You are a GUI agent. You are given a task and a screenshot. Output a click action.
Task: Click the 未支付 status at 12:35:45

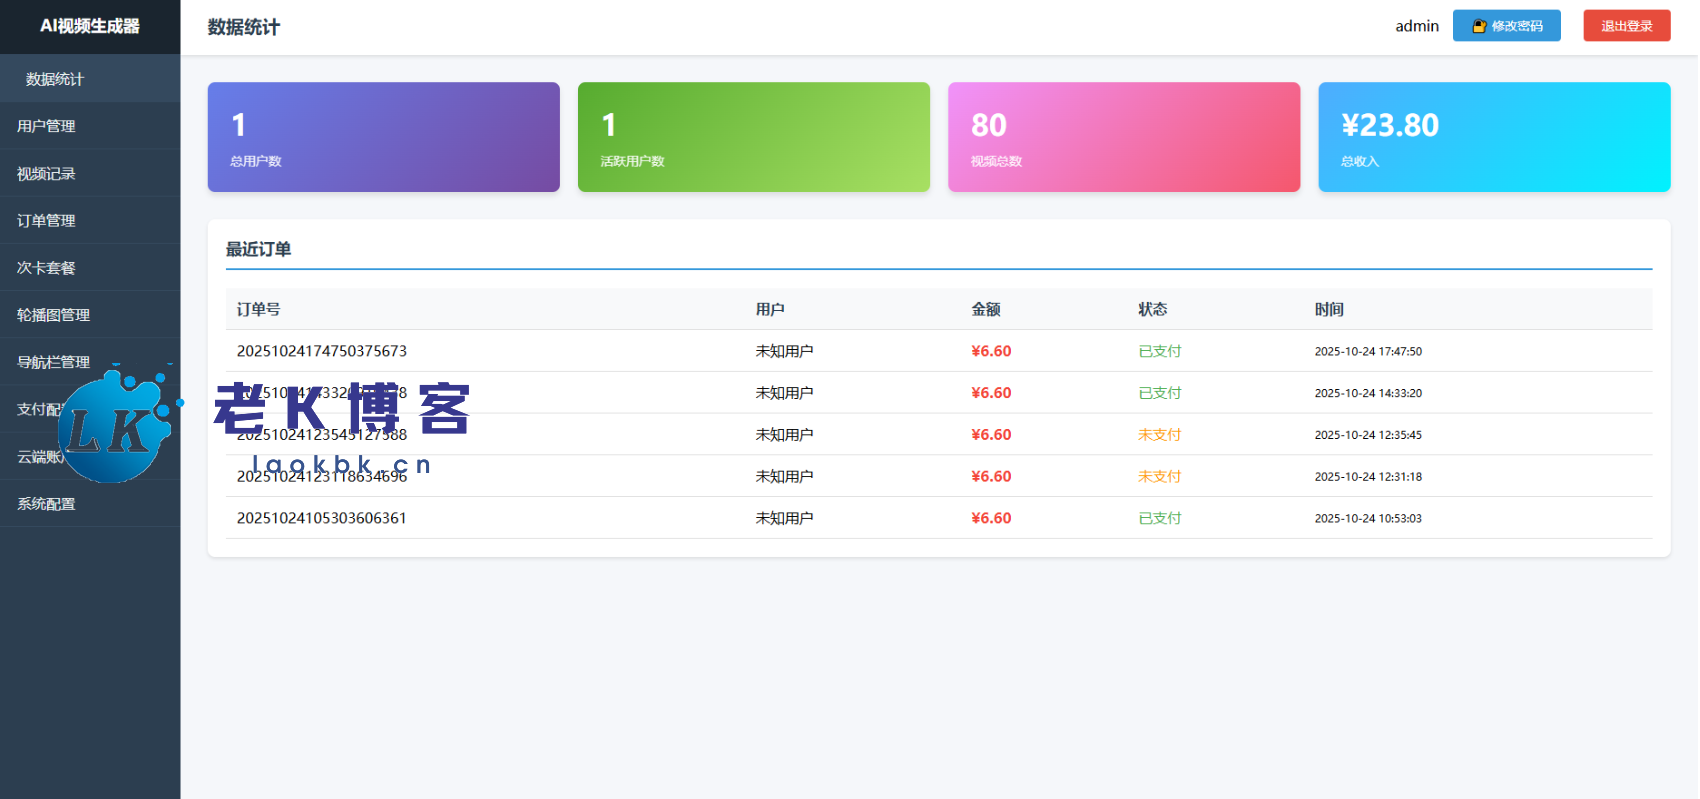[x=1159, y=435]
